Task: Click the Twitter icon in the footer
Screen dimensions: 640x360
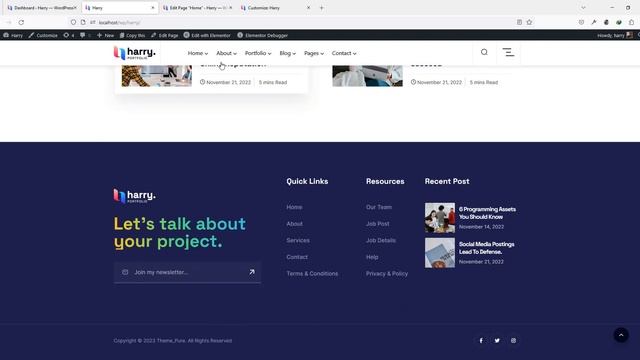Action: (x=497, y=340)
